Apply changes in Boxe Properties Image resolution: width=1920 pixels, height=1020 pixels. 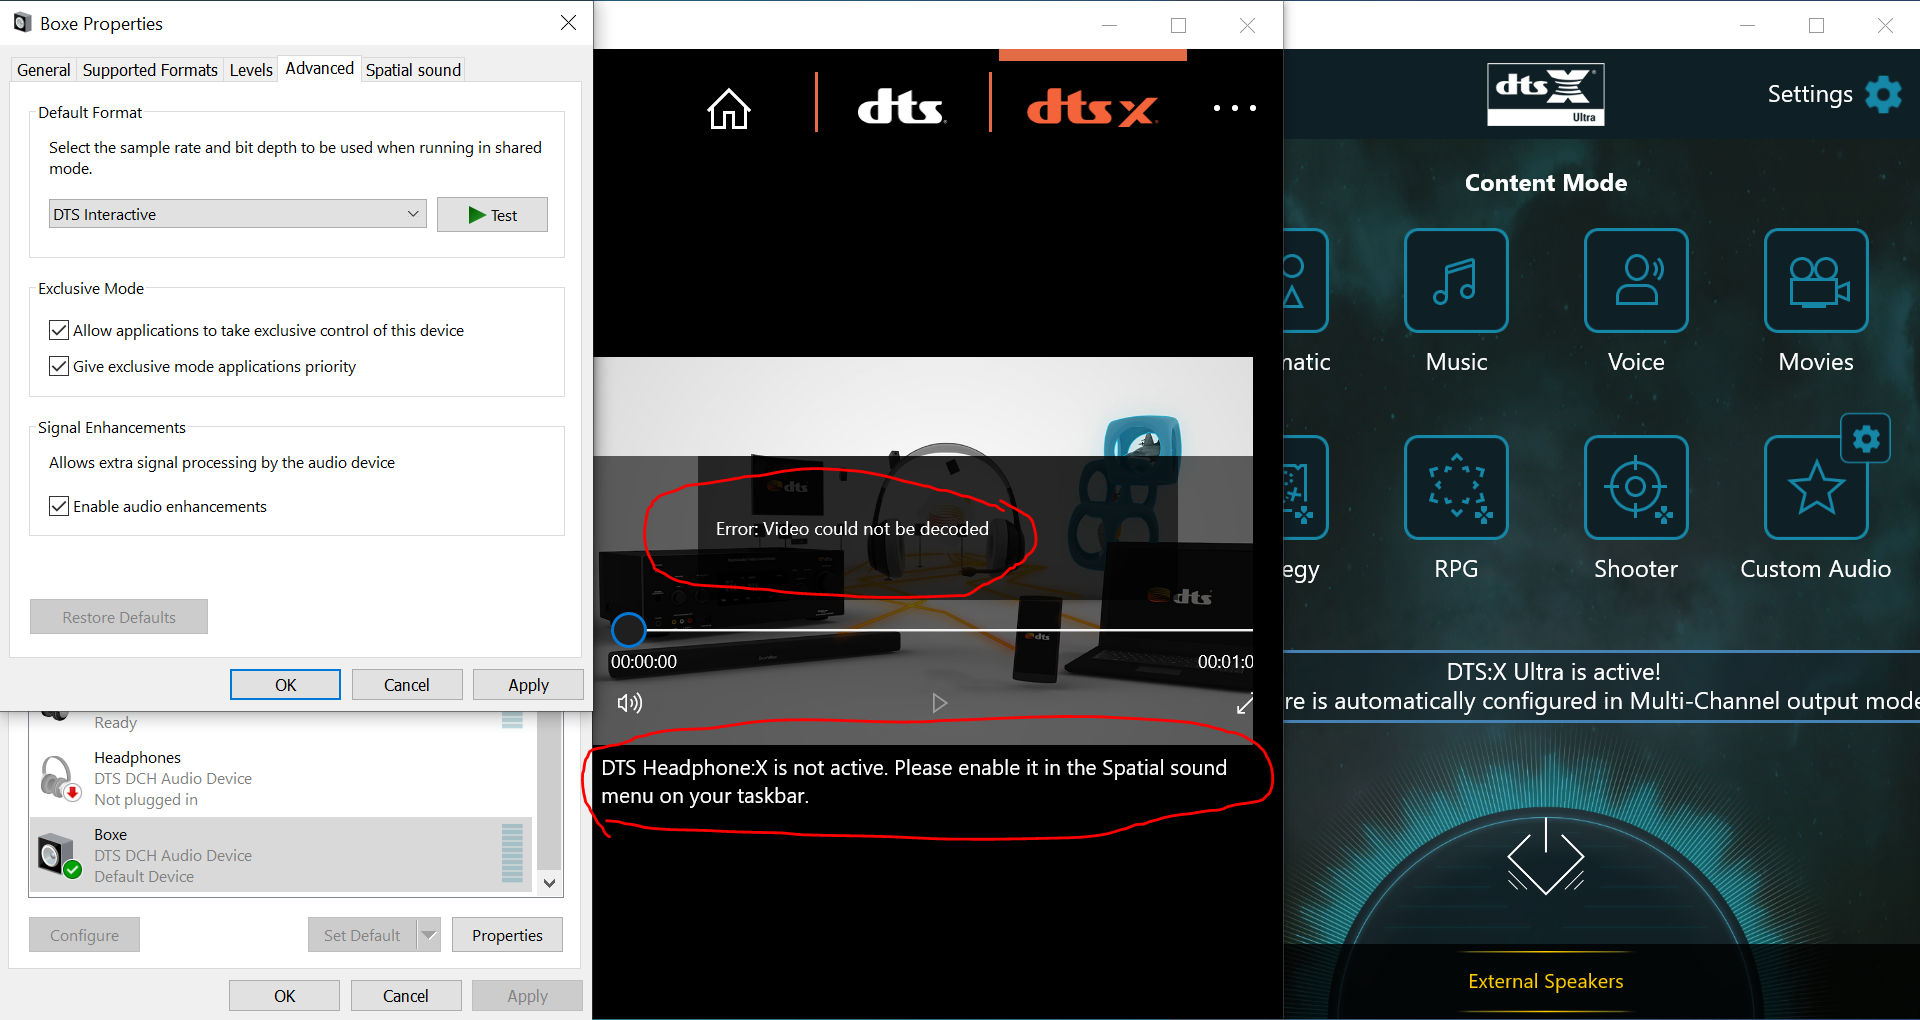tap(528, 685)
